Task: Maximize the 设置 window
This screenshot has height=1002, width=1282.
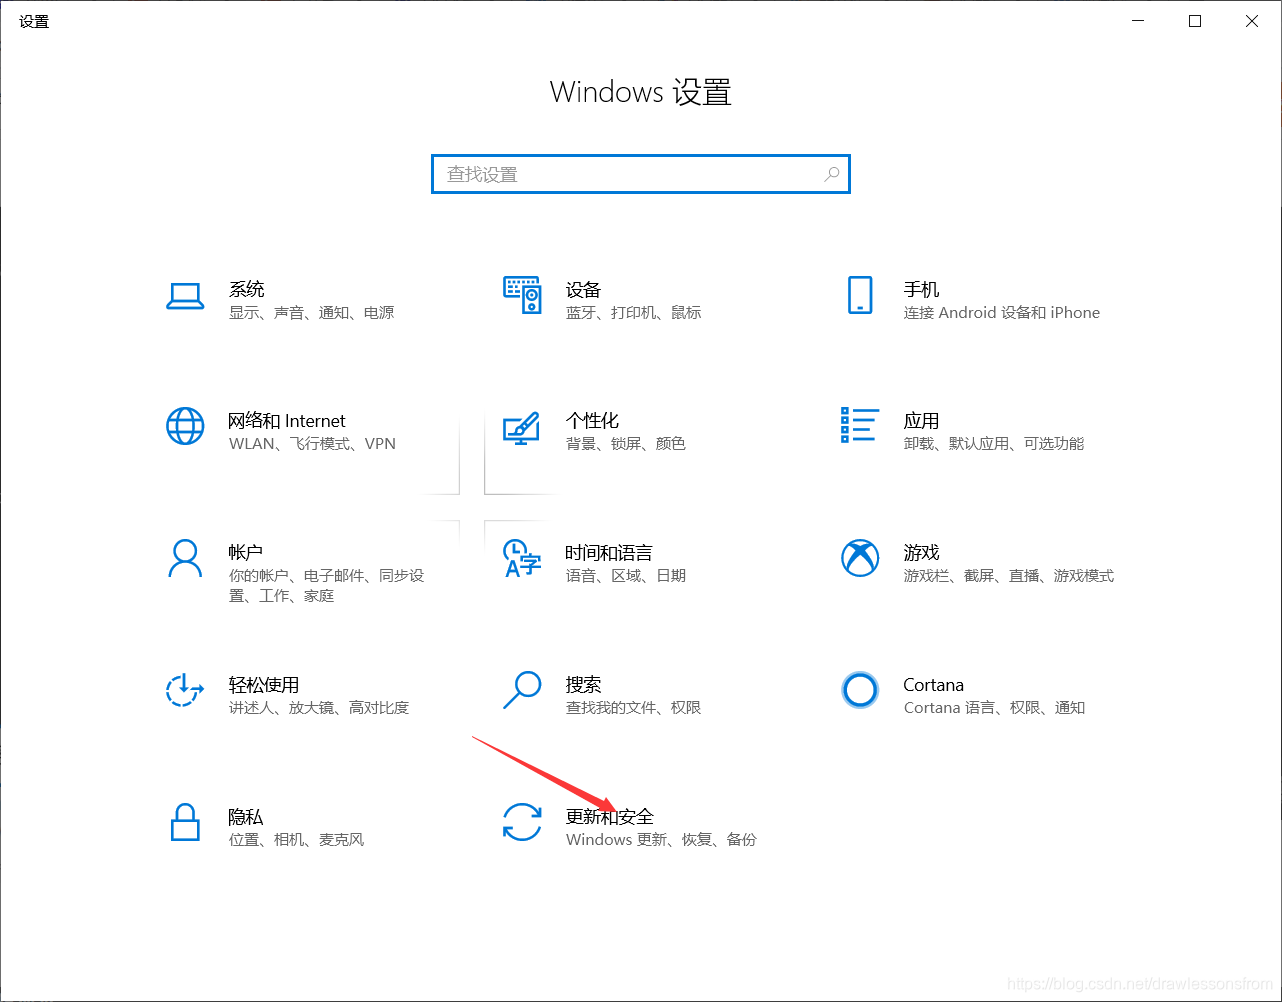Action: coord(1195,21)
